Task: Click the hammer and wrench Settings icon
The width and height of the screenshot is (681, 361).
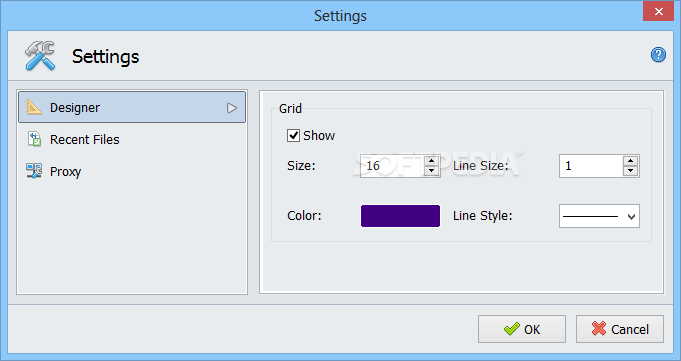Action: coord(40,56)
